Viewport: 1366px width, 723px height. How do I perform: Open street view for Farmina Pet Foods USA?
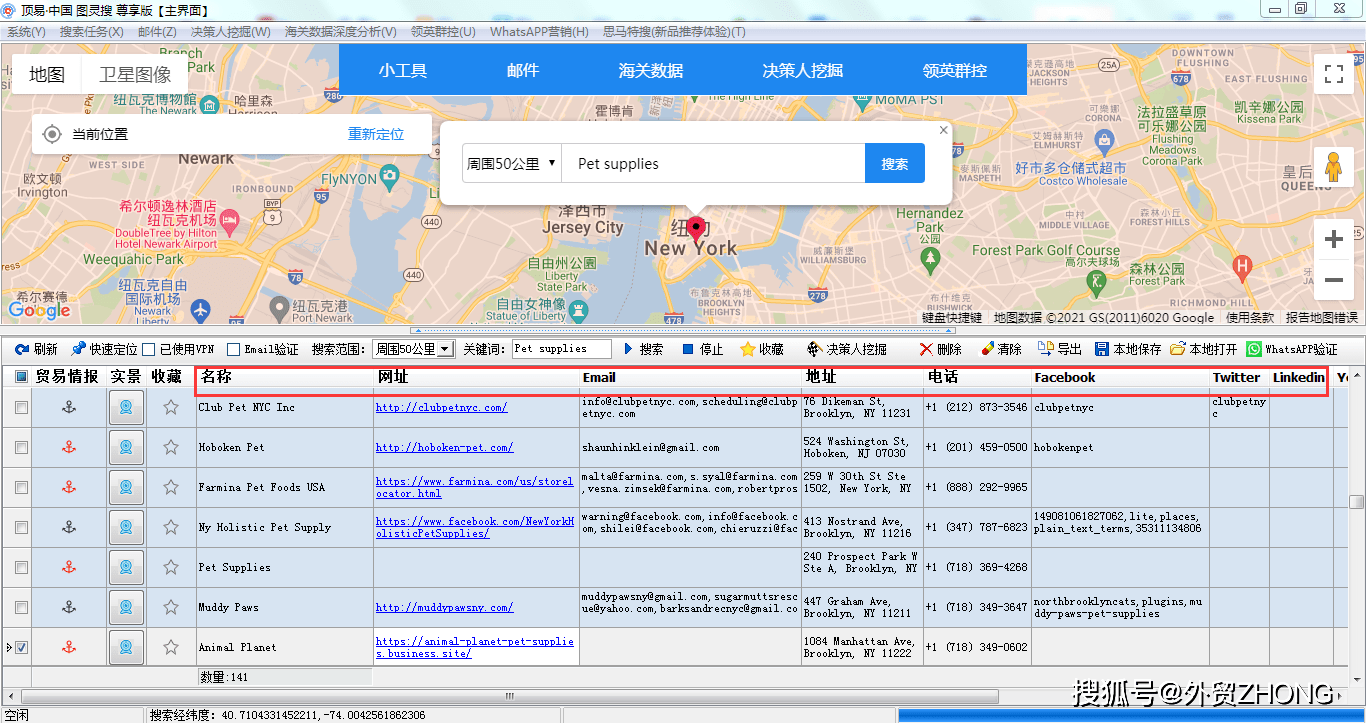[126, 487]
